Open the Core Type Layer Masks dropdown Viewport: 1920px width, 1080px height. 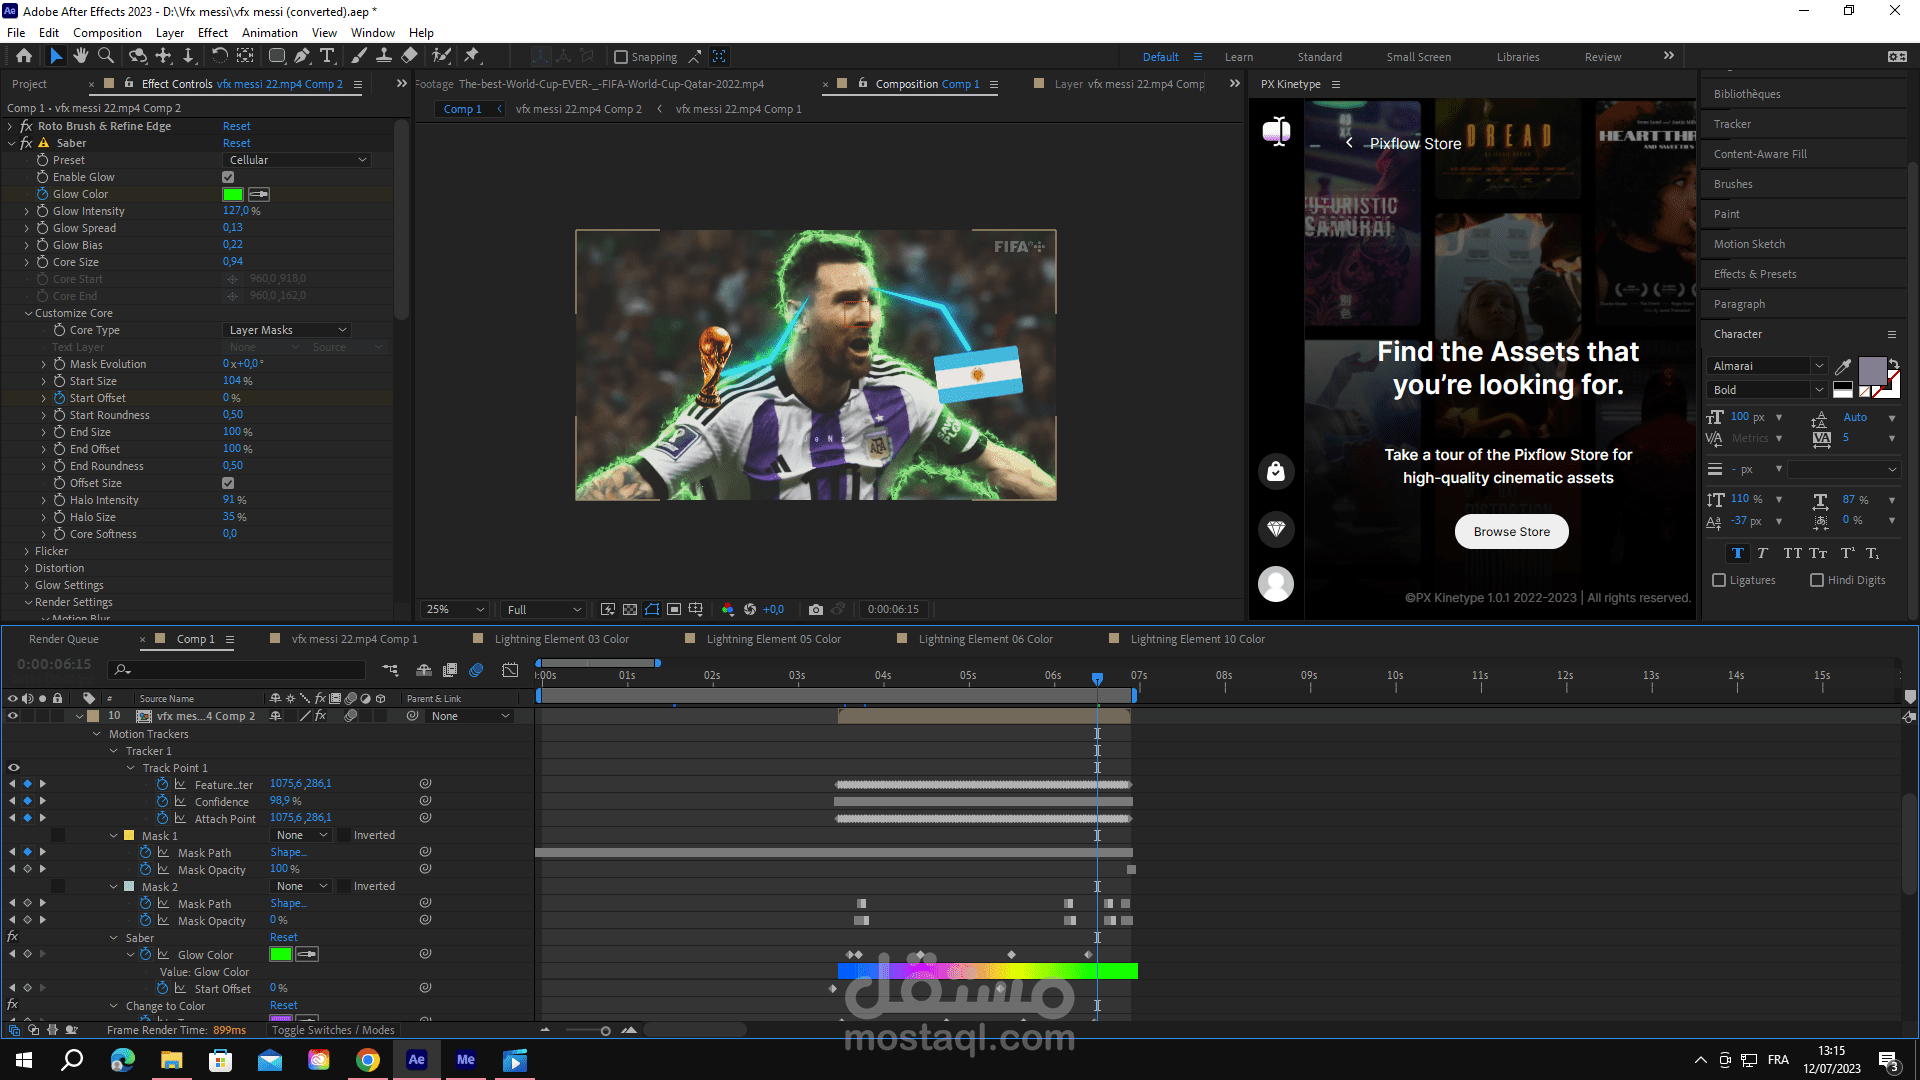pyautogui.click(x=288, y=330)
